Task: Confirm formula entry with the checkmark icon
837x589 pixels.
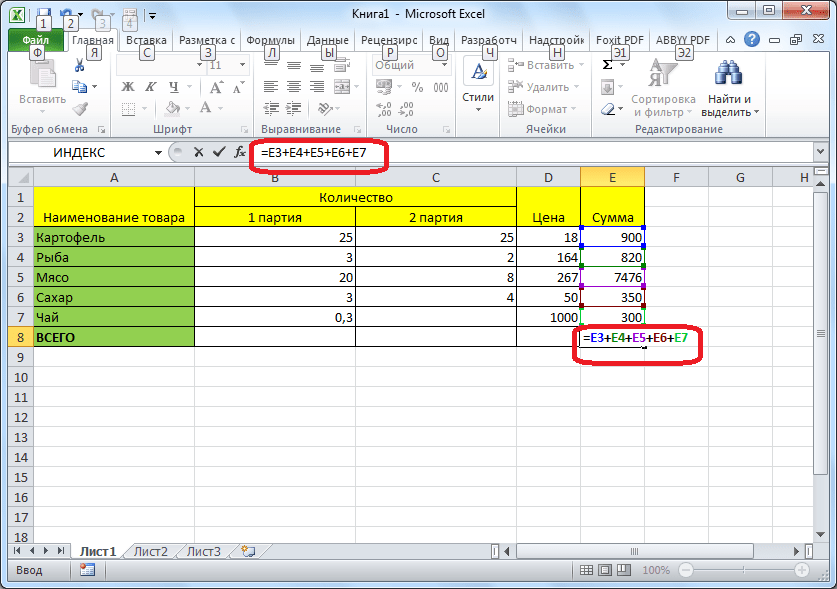Action: point(217,153)
